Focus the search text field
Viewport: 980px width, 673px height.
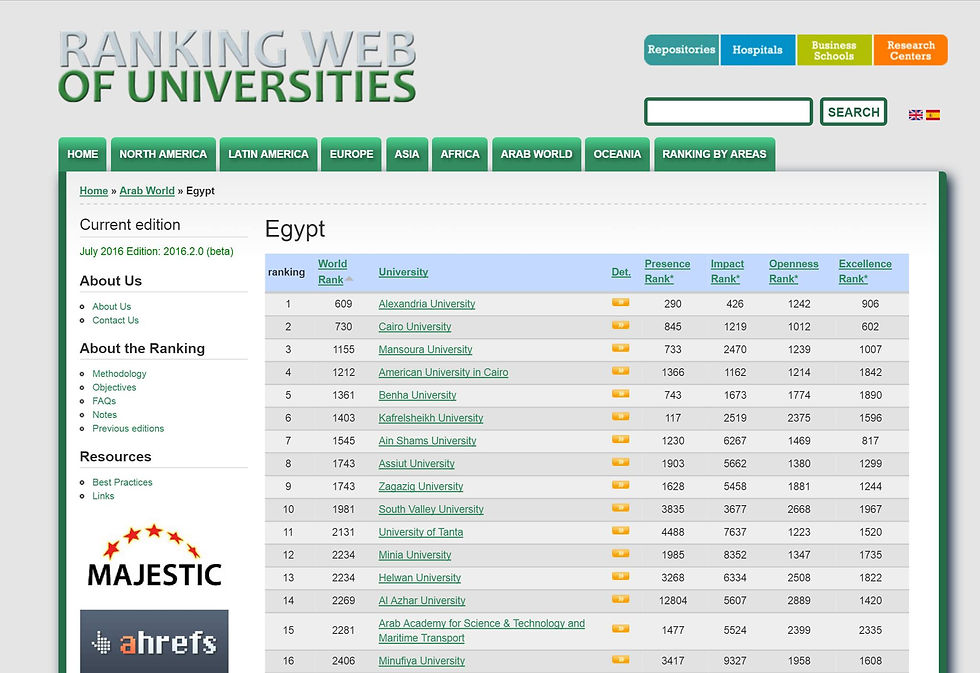click(x=729, y=112)
